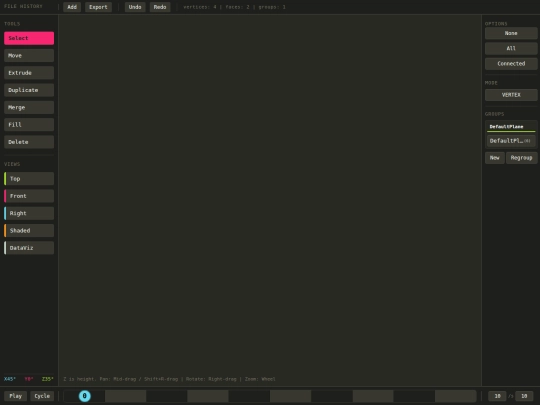Click the Delete tool
The height and width of the screenshot is (405, 540).
click(29, 142)
